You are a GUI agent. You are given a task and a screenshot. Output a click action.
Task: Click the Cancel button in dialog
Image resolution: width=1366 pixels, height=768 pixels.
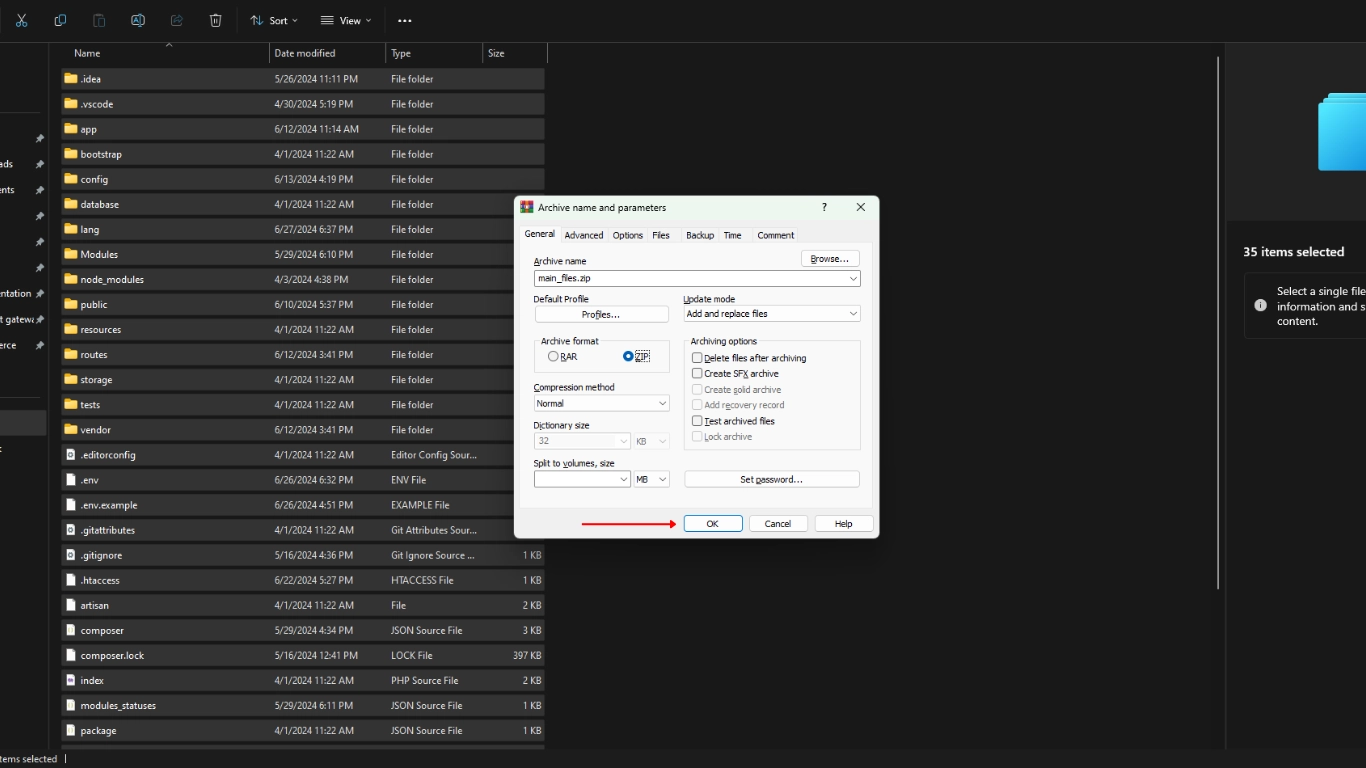click(778, 524)
